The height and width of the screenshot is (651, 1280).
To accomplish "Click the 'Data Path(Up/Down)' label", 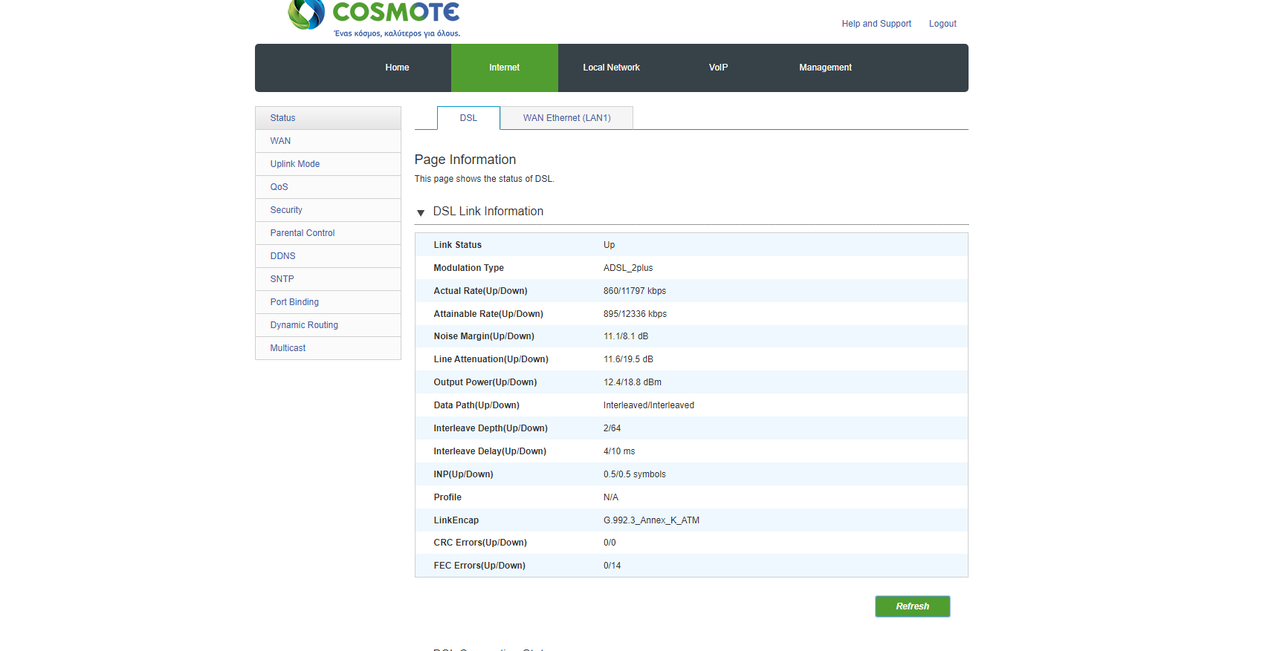I will click(x=476, y=405).
